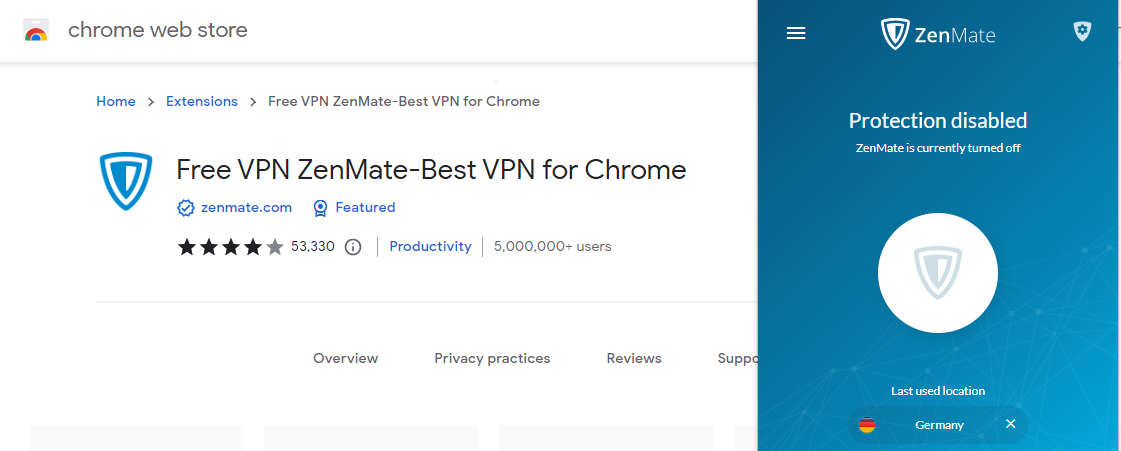
Task: Click the blue ZenMate shield extension icon
Action: point(126,180)
